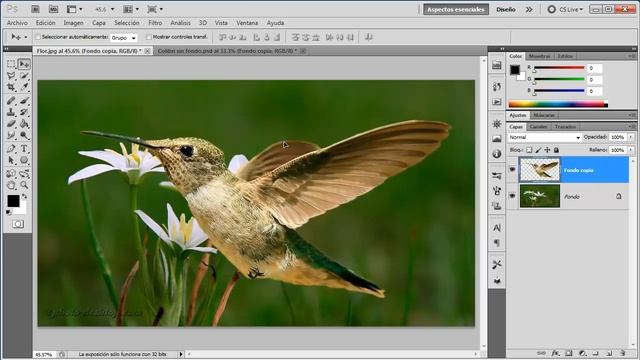The image size is (640, 360).
Task: Open the Normal blend mode dropdown
Action: (544, 138)
